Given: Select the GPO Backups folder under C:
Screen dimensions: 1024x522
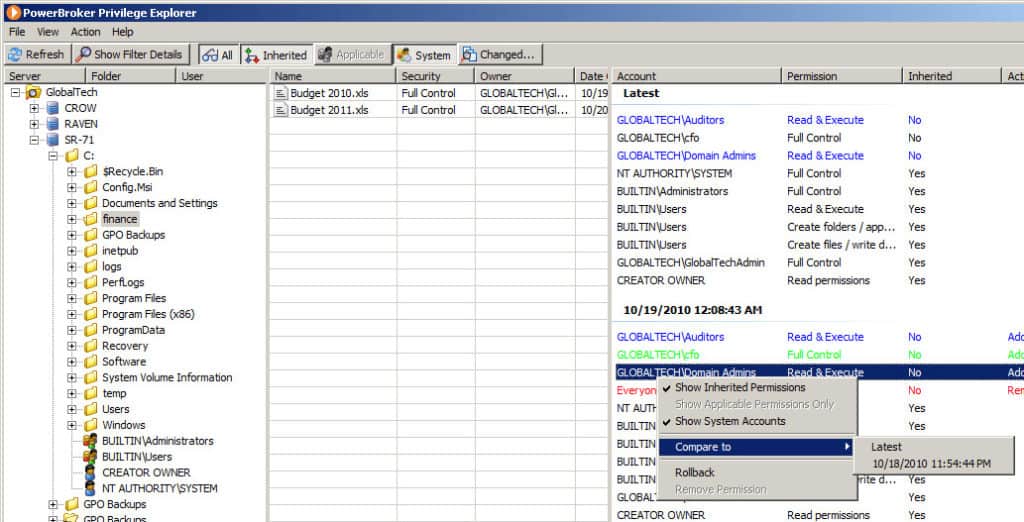Looking at the screenshot, I should [x=133, y=235].
